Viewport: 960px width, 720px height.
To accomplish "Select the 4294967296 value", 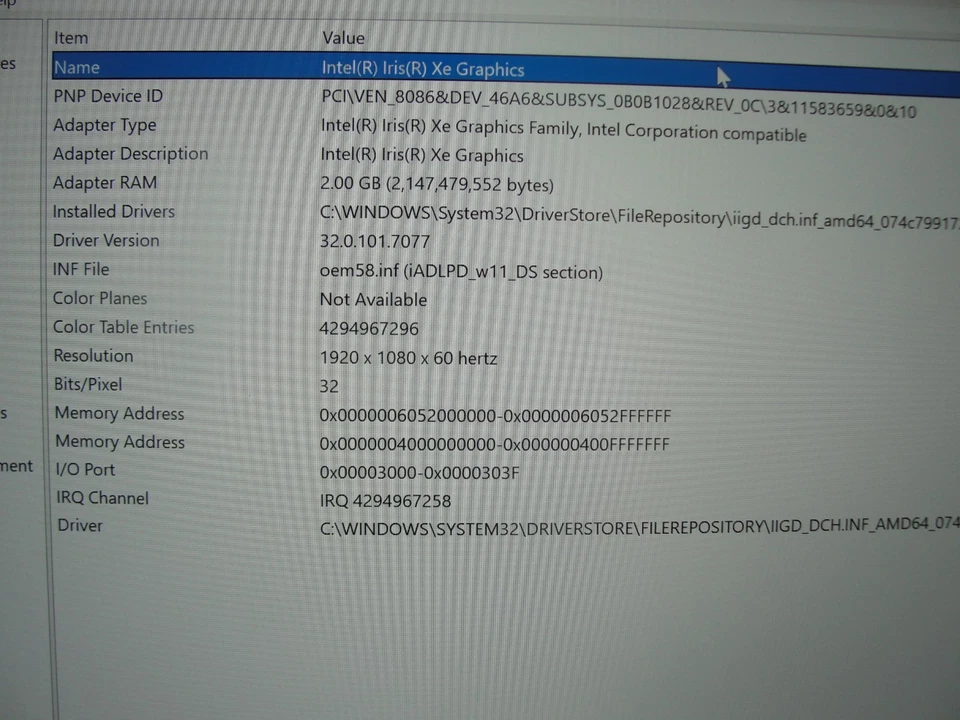I will point(369,329).
